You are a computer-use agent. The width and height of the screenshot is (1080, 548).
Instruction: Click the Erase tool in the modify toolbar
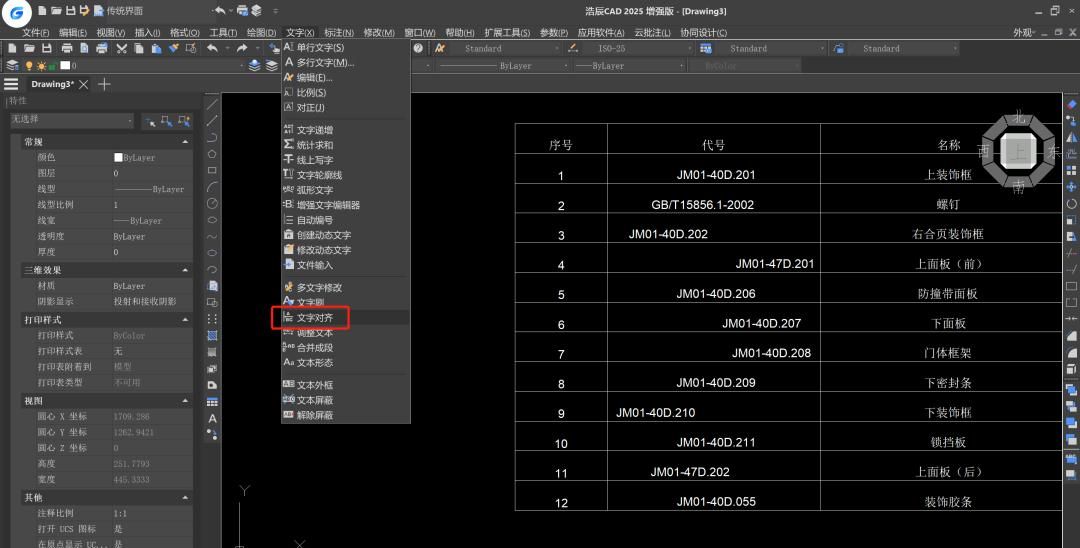point(1071,104)
